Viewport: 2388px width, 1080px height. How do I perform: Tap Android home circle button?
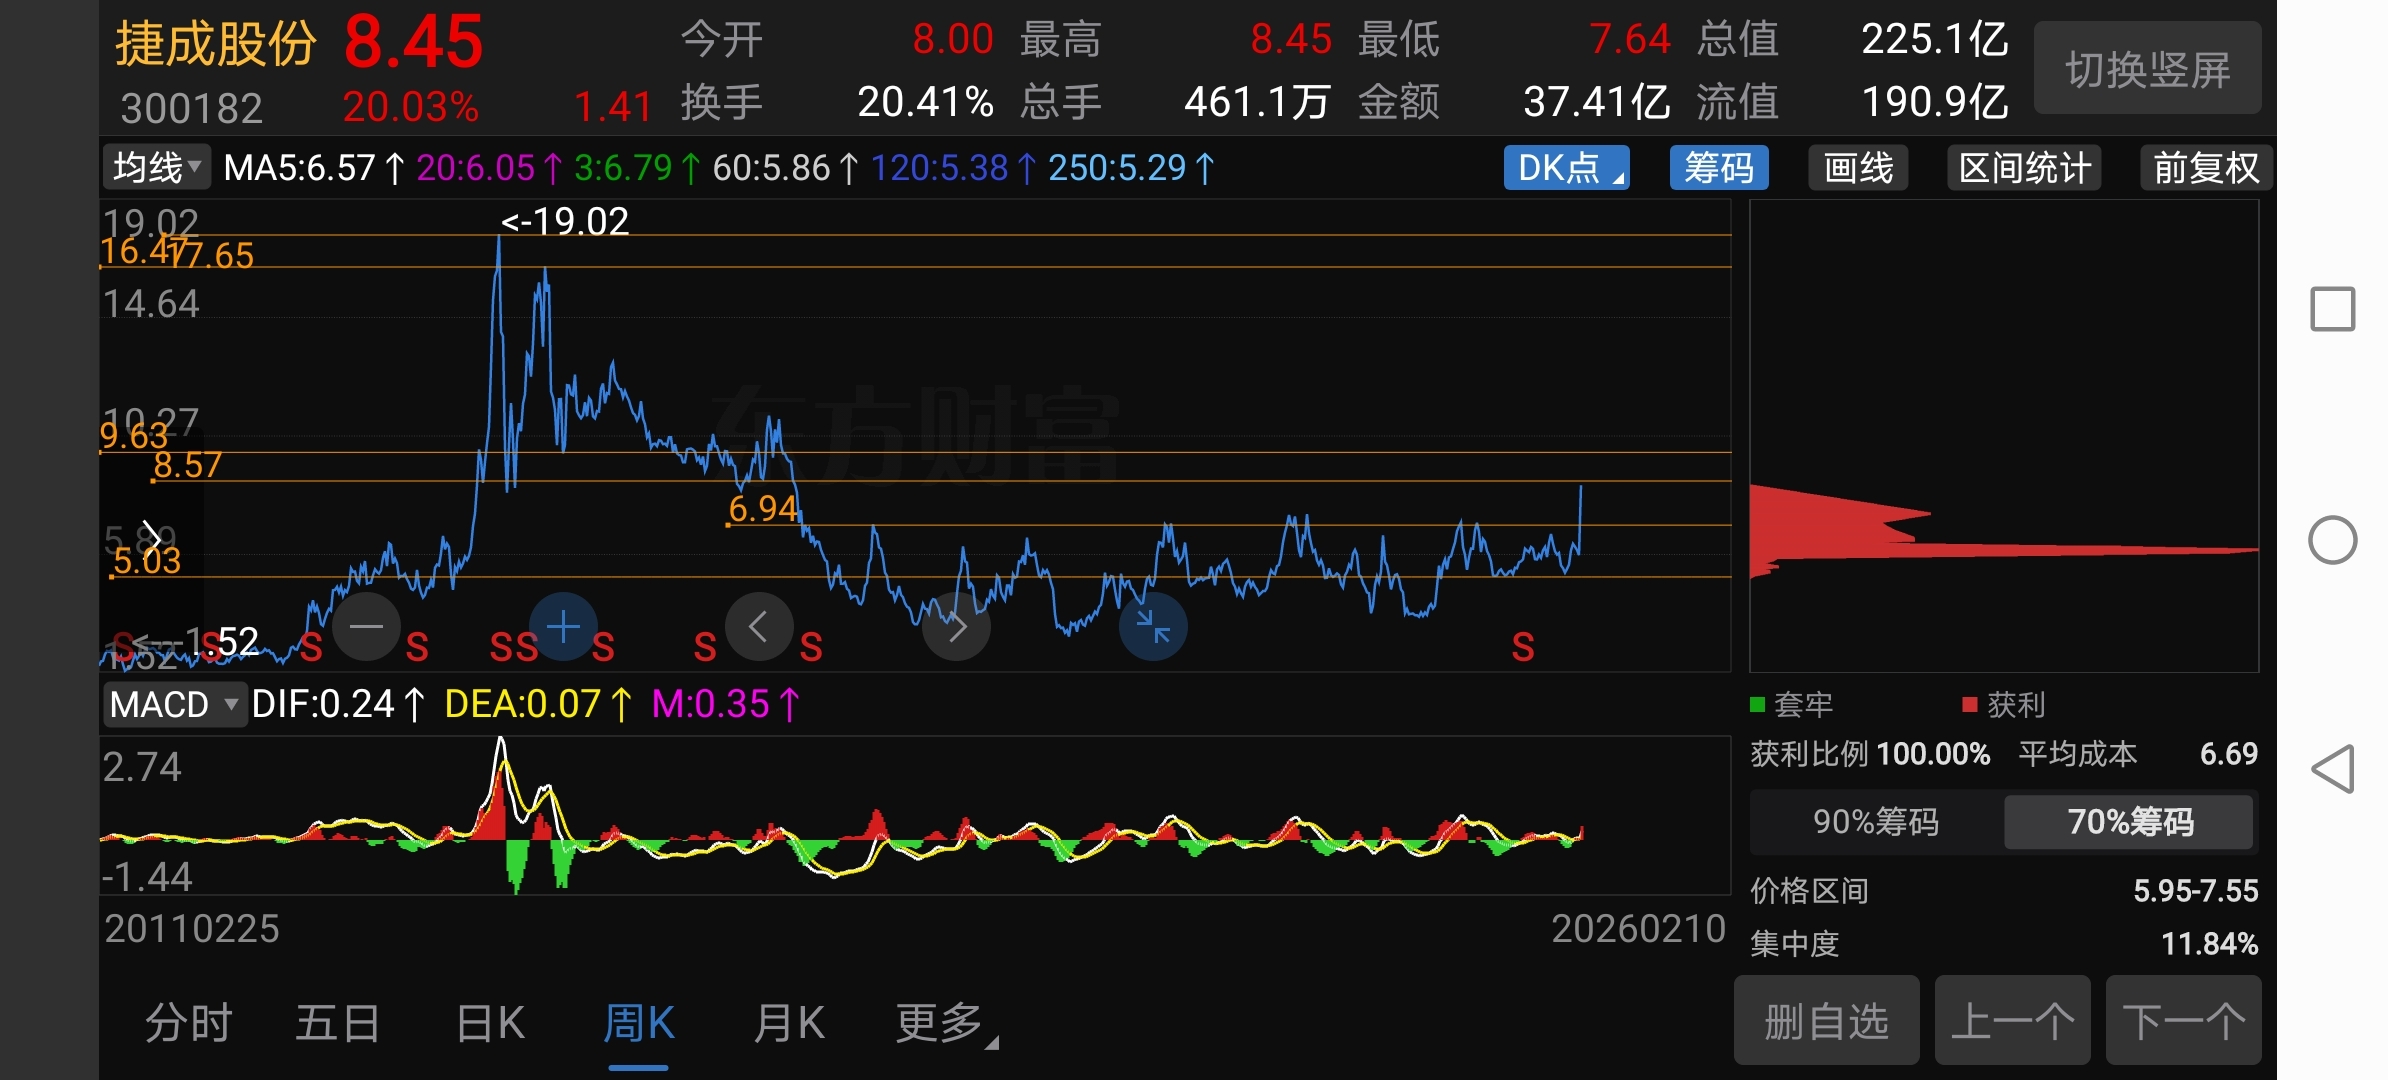click(2333, 540)
